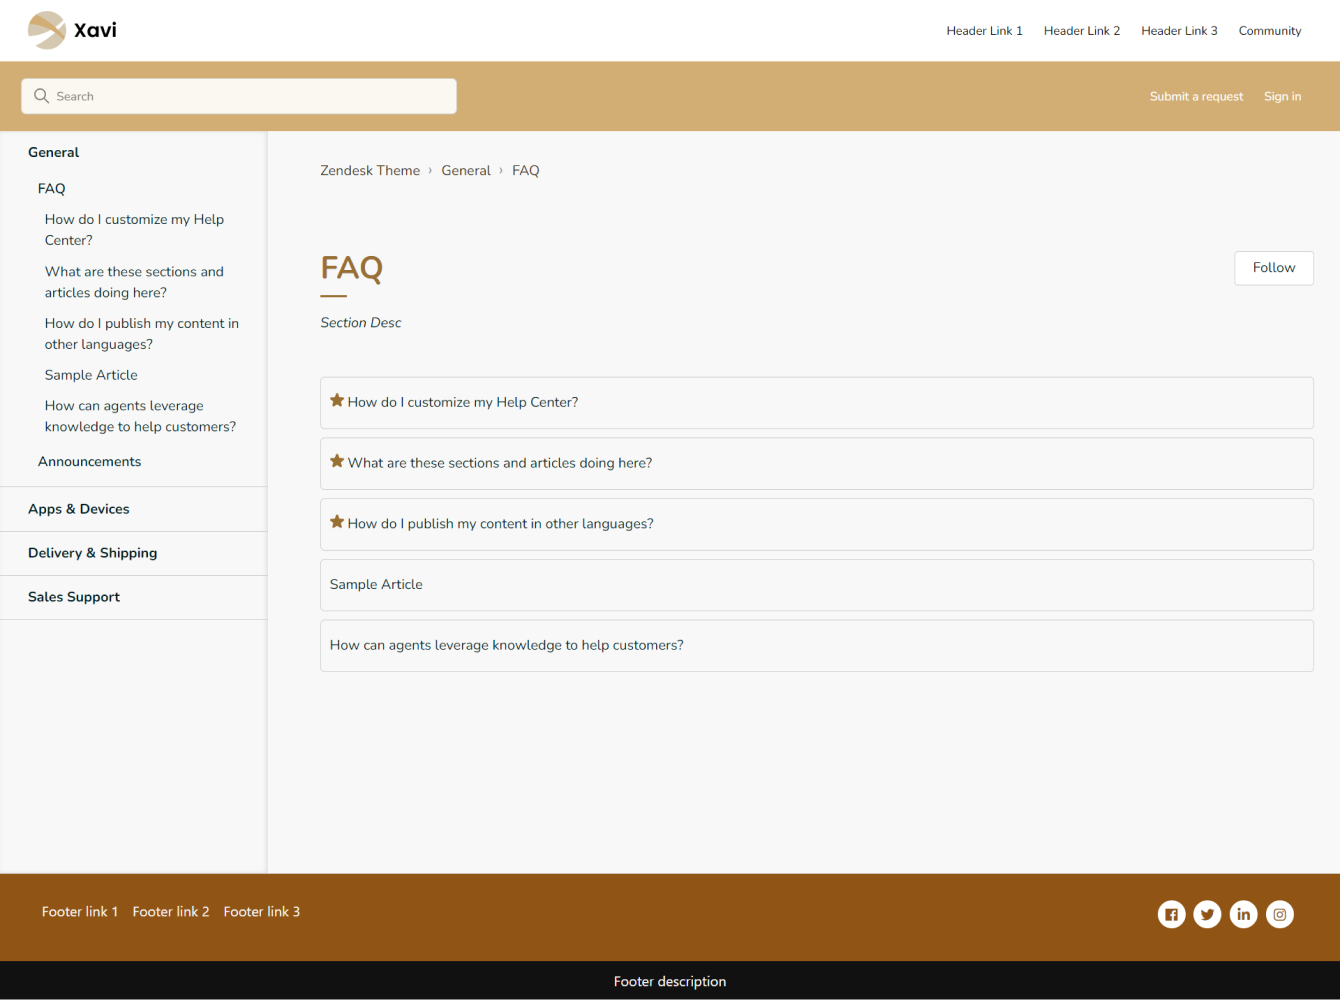Image resolution: width=1340 pixels, height=1000 pixels.
Task: Click Sign in link
Action: pos(1282,97)
